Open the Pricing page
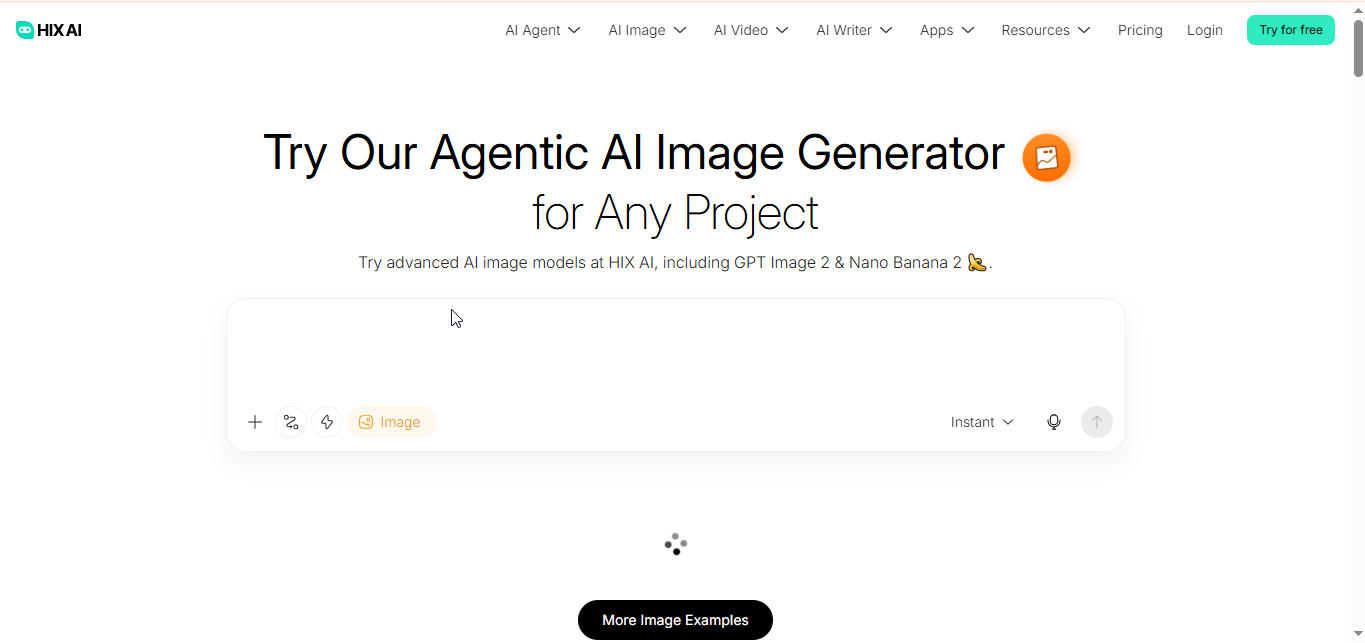 [1140, 30]
